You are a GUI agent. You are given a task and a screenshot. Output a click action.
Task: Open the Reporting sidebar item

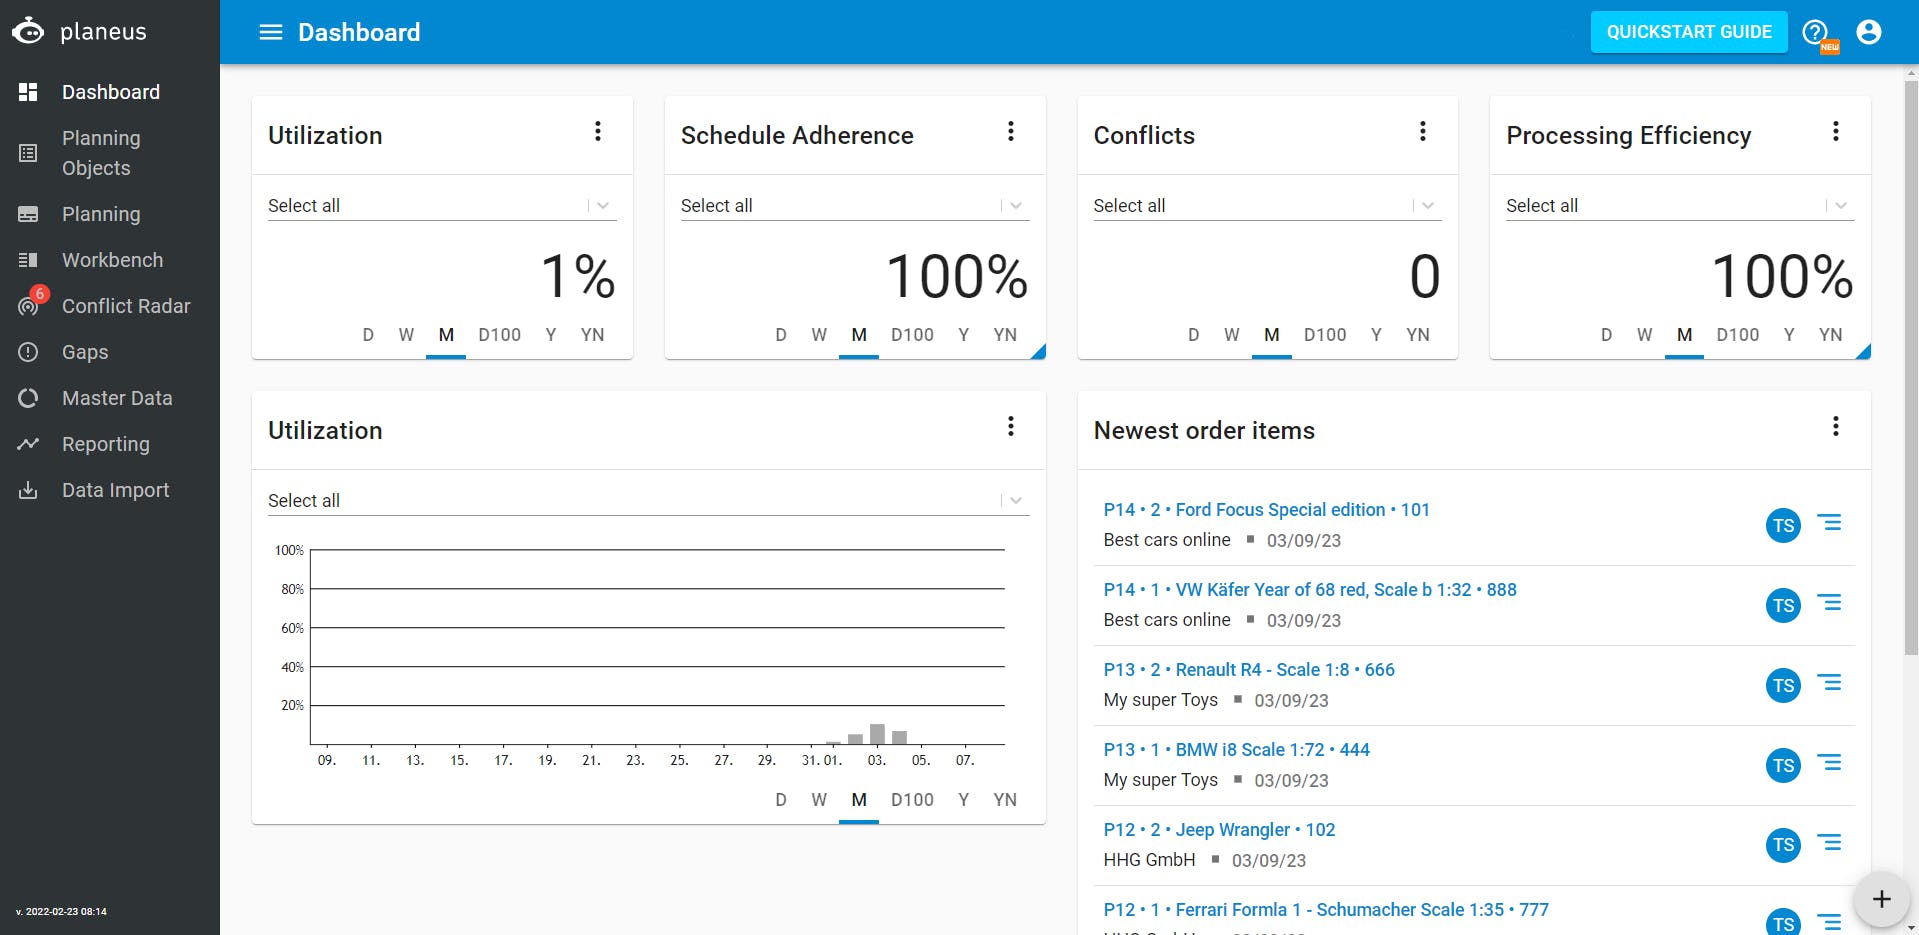point(105,444)
